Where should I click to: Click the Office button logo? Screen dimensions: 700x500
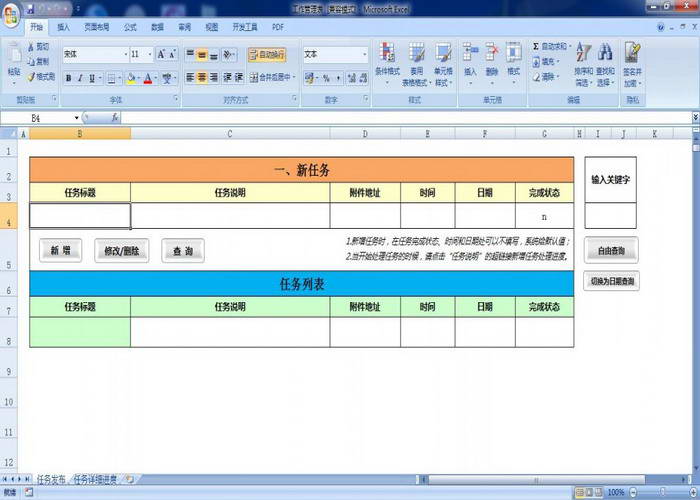click(10, 15)
